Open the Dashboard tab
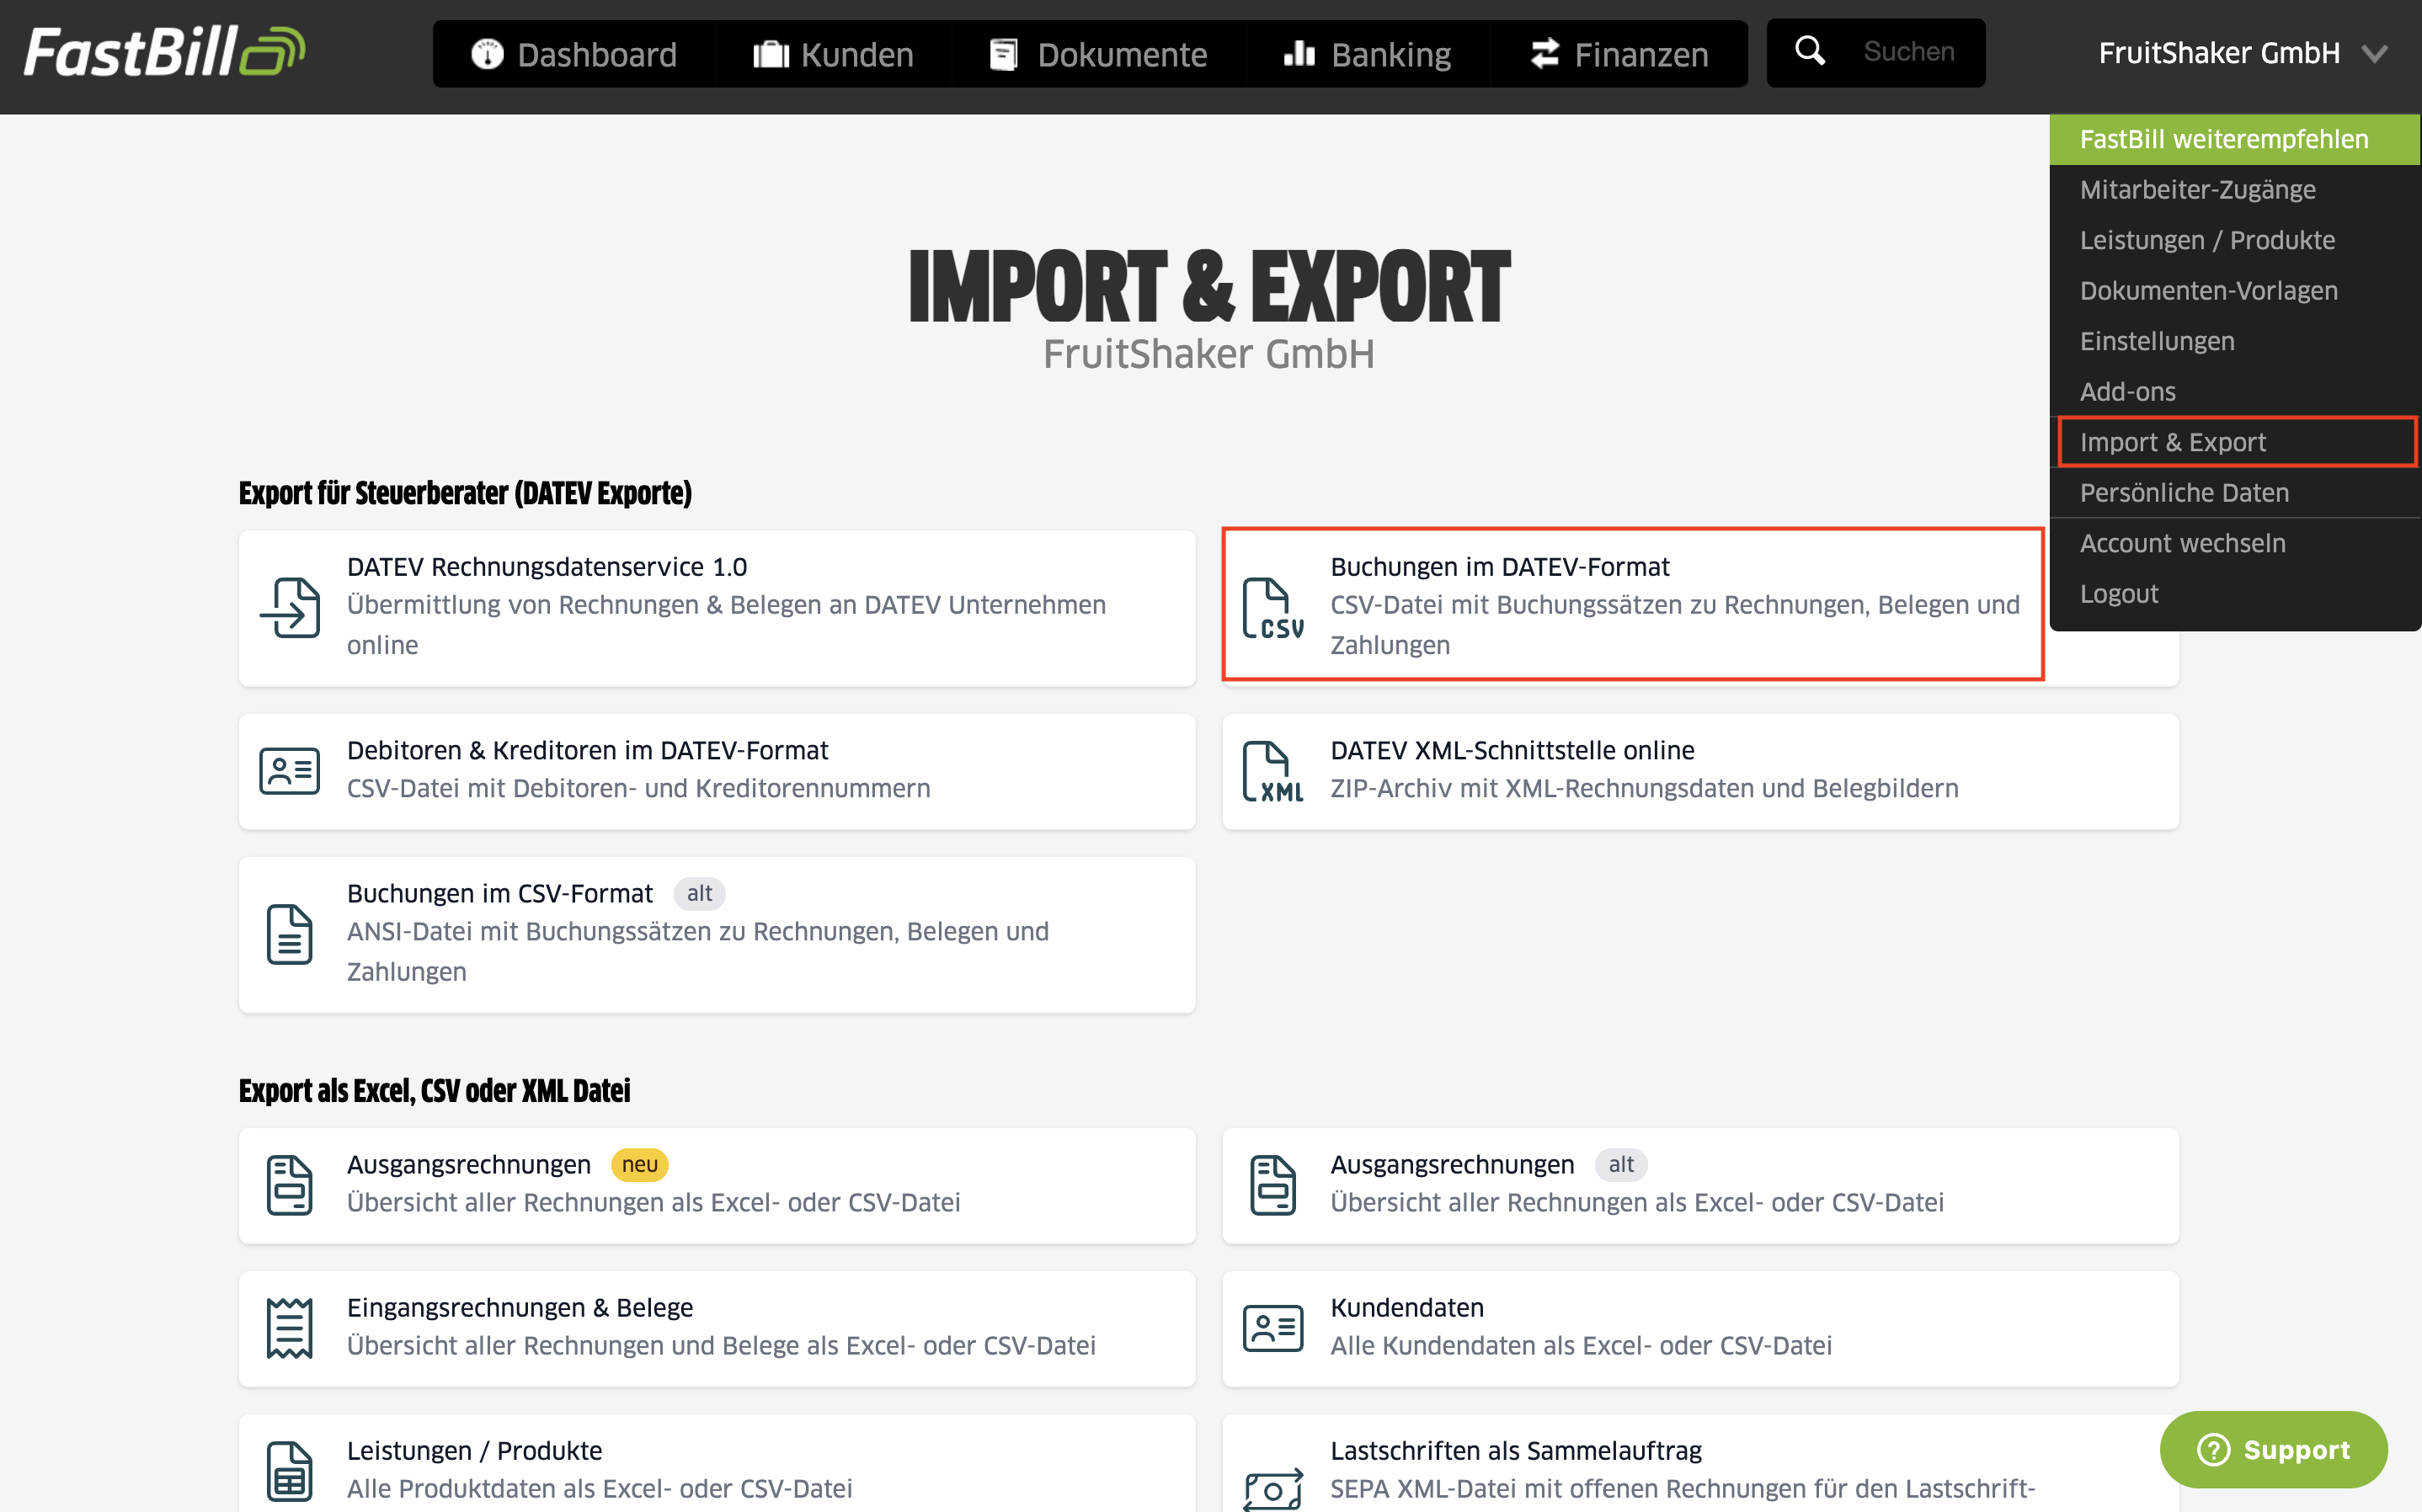Image resolution: width=2422 pixels, height=1512 pixels. pos(574,54)
